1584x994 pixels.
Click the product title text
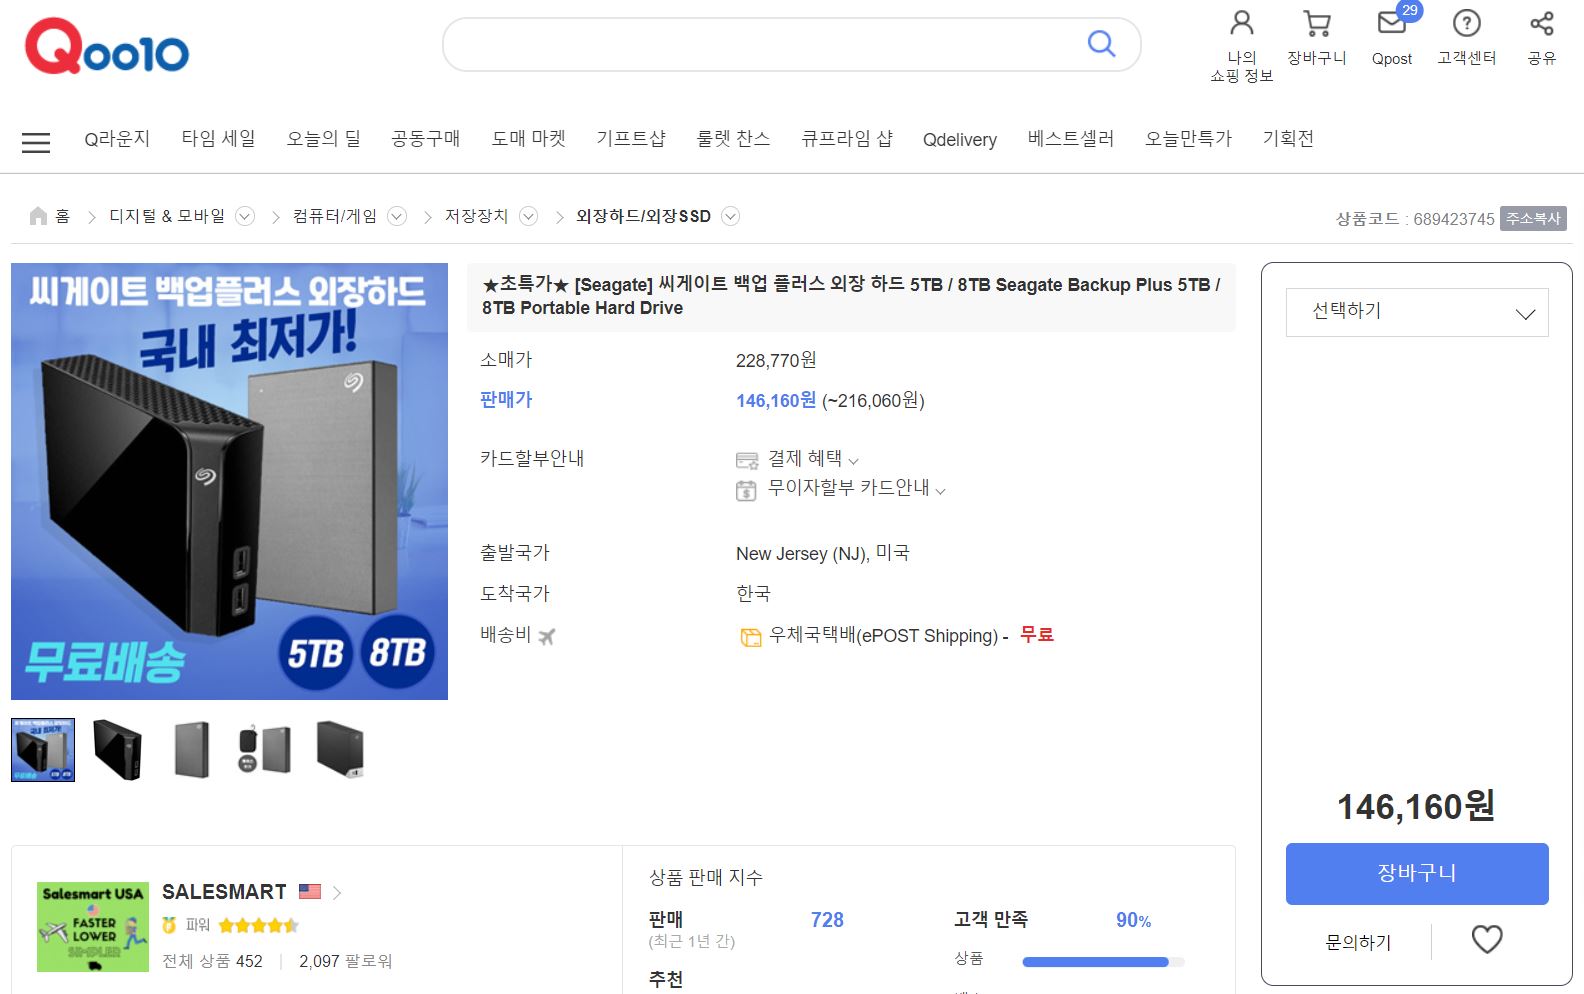point(851,296)
